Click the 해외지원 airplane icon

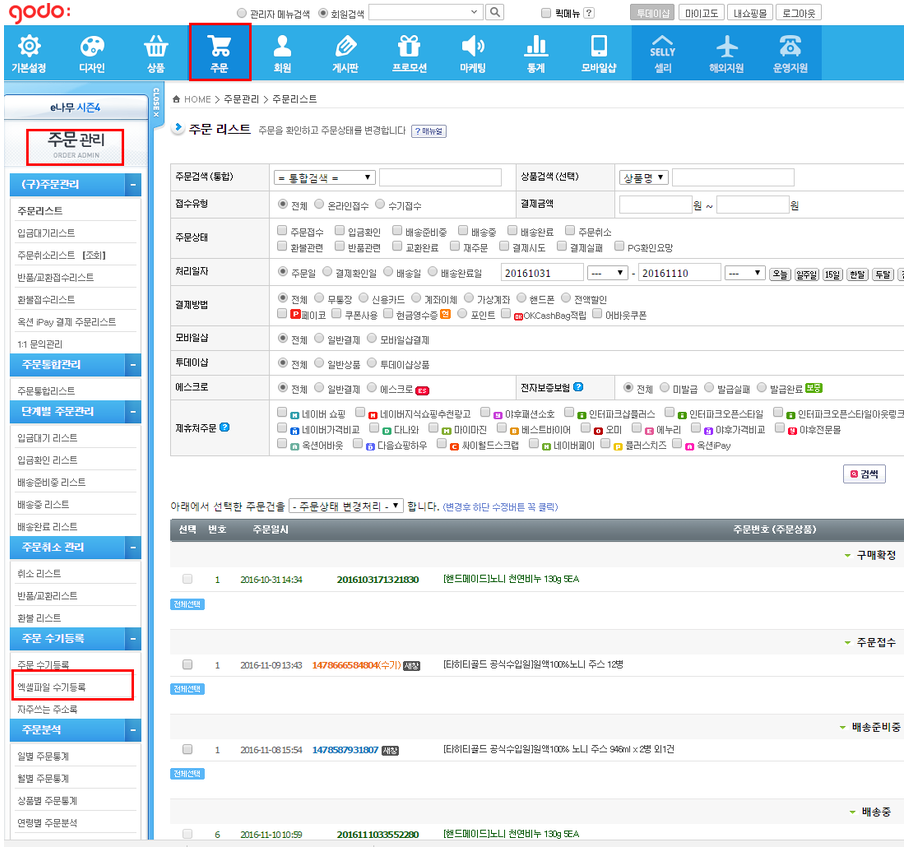point(727,46)
